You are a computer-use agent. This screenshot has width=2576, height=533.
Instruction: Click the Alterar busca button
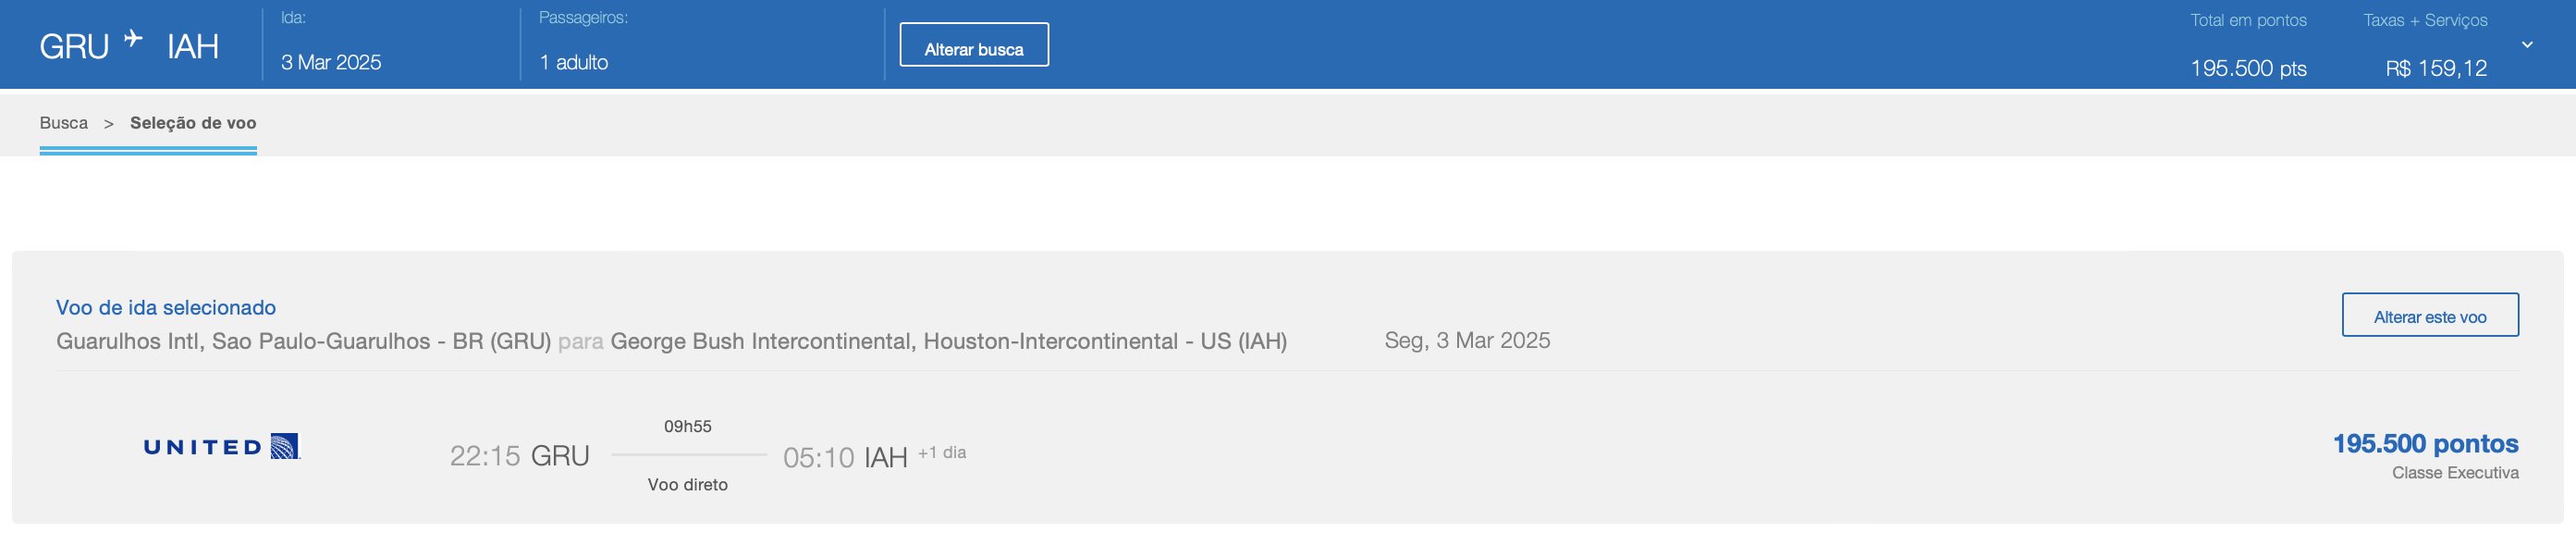pyautogui.click(x=973, y=45)
